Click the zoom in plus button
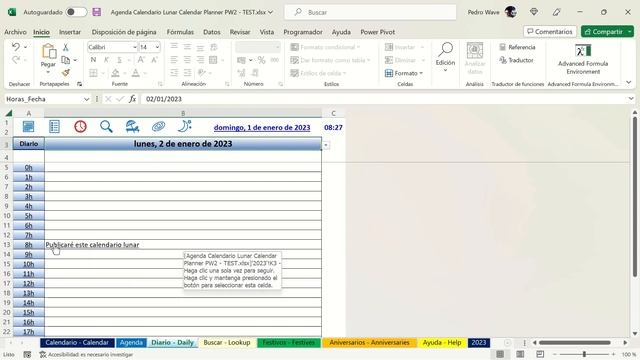Image resolution: width=640 pixels, height=360 pixels. tap(613, 354)
